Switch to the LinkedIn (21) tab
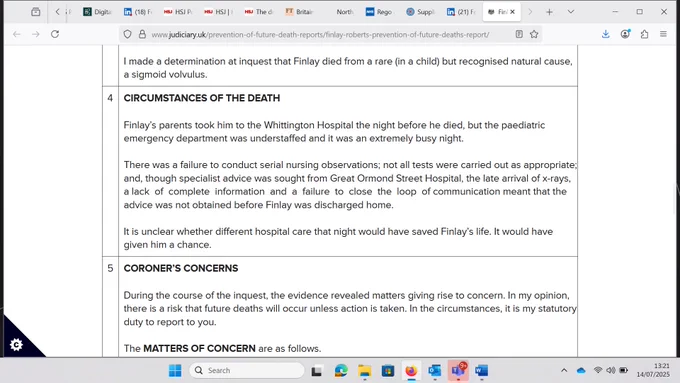Viewport: 680px width, 383px height. point(461,12)
